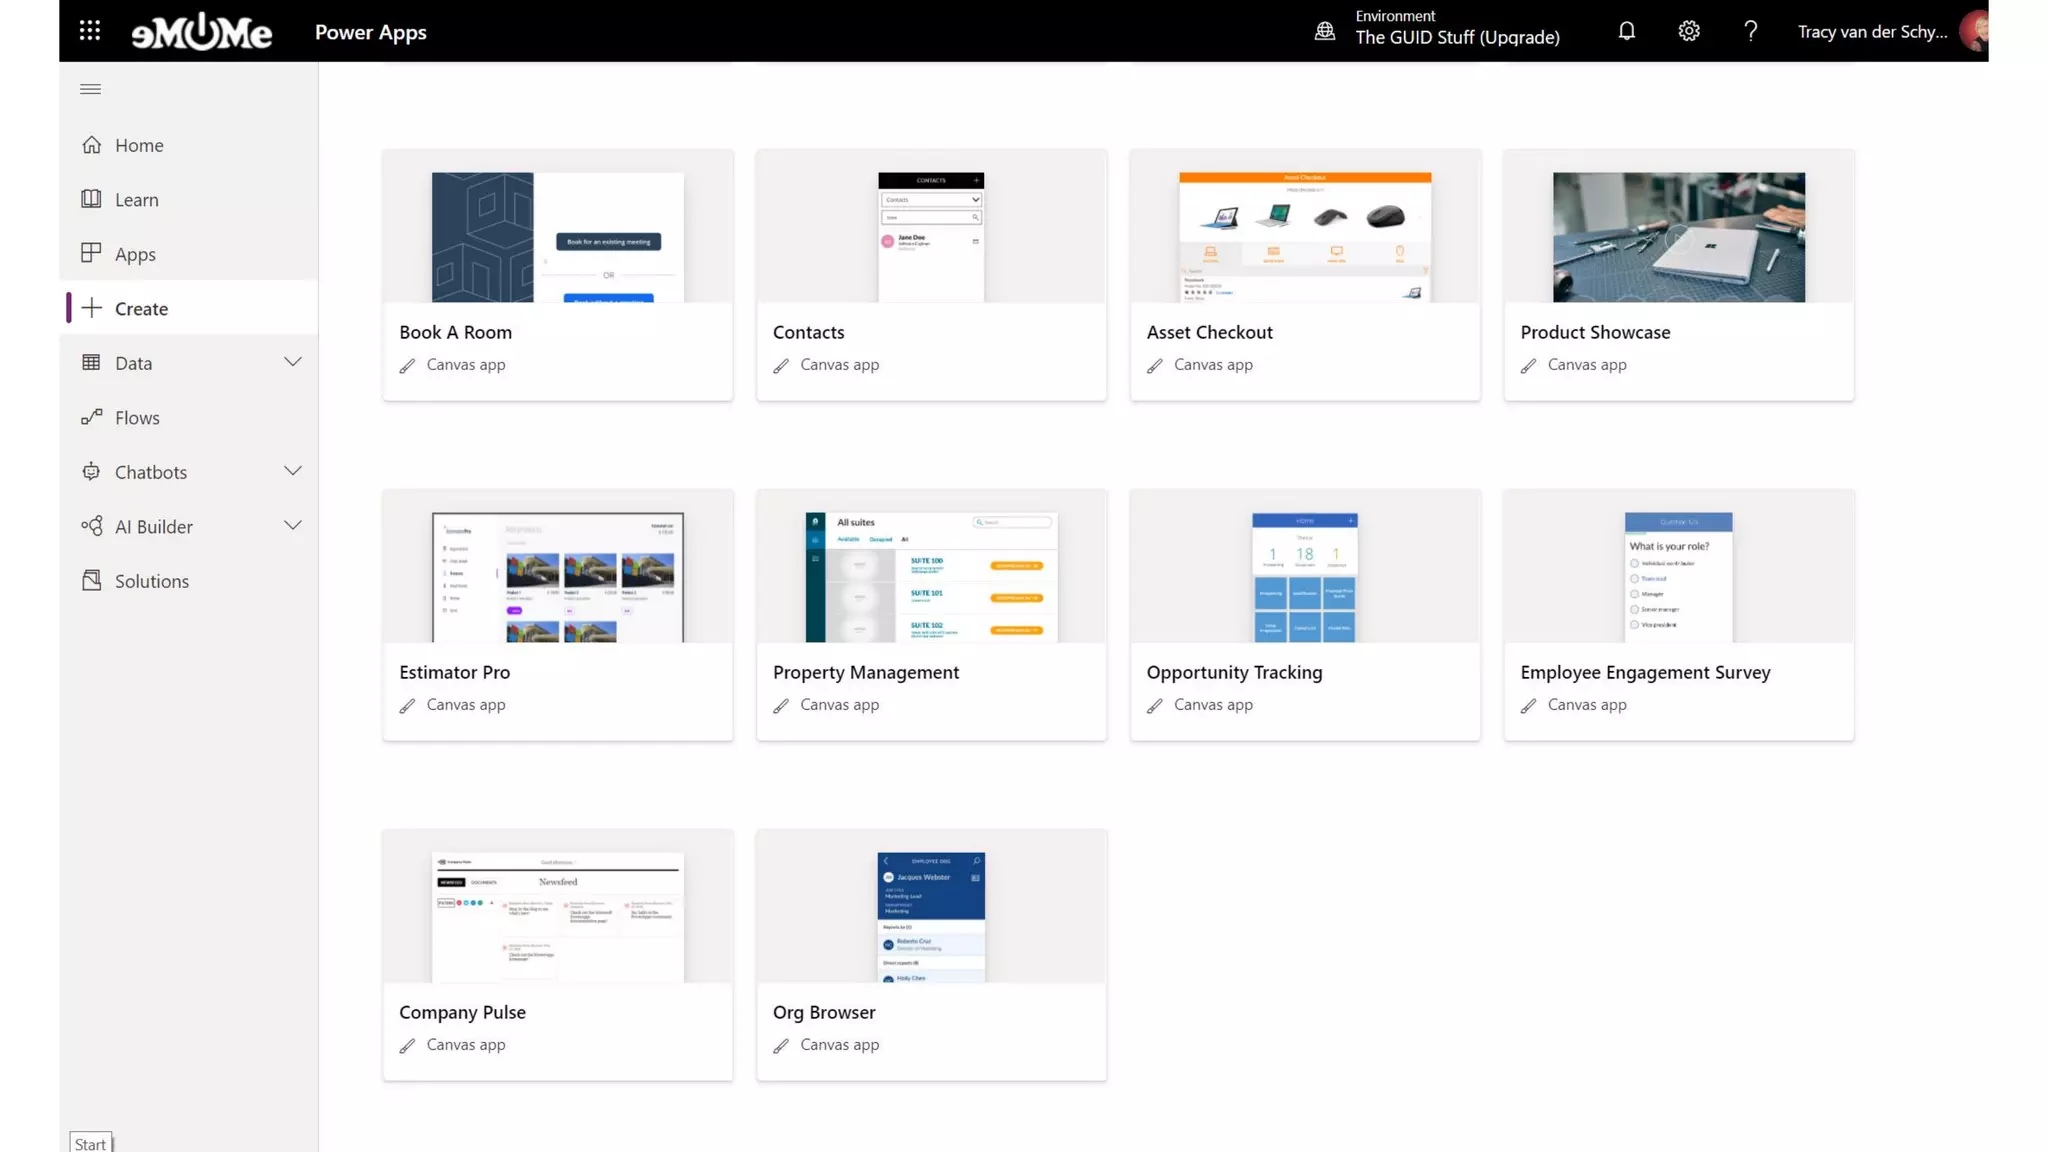Click the Org Browser template title
Image resolution: width=2048 pixels, height=1152 pixels.
point(824,1012)
